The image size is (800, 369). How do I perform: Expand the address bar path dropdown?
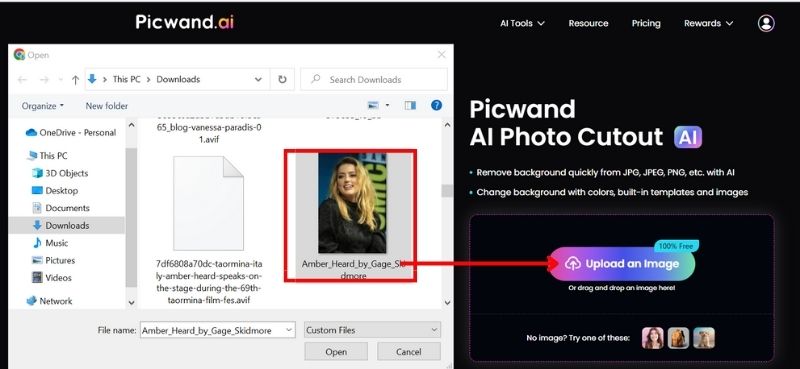258,80
